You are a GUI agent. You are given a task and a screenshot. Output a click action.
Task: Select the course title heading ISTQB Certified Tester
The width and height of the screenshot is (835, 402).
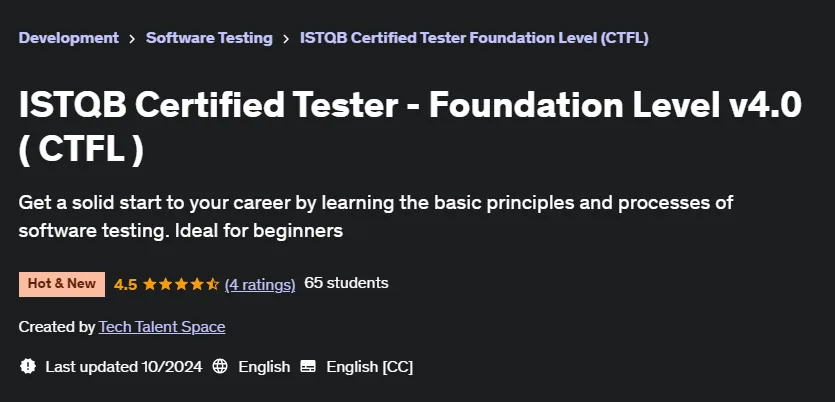click(410, 128)
